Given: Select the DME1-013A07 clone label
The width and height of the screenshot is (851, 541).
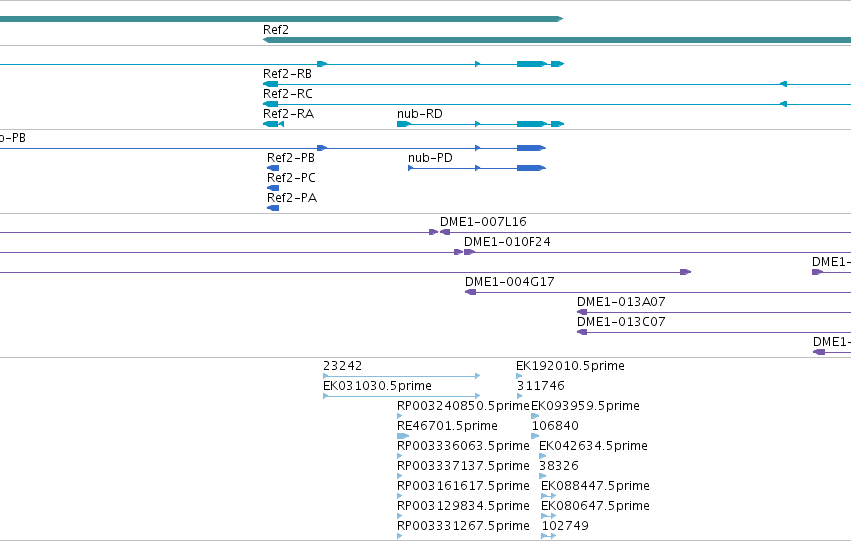Looking at the screenshot, I should pyautogui.click(x=621, y=302).
